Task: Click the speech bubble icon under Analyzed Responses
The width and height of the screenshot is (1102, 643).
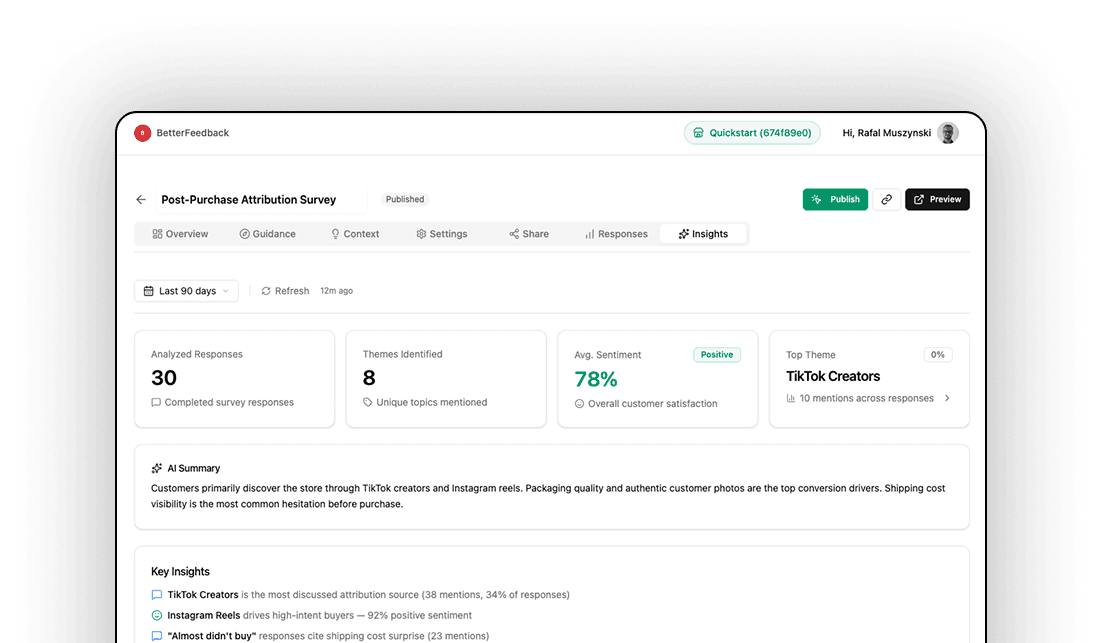Action: [x=156, y=403]
